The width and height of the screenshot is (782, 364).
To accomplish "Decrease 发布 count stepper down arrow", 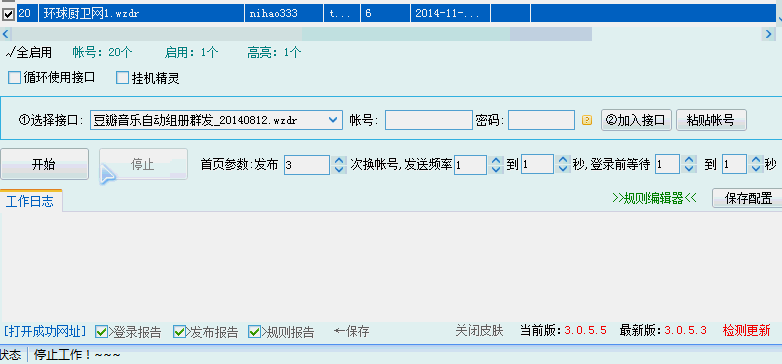I will click(340, 170).
